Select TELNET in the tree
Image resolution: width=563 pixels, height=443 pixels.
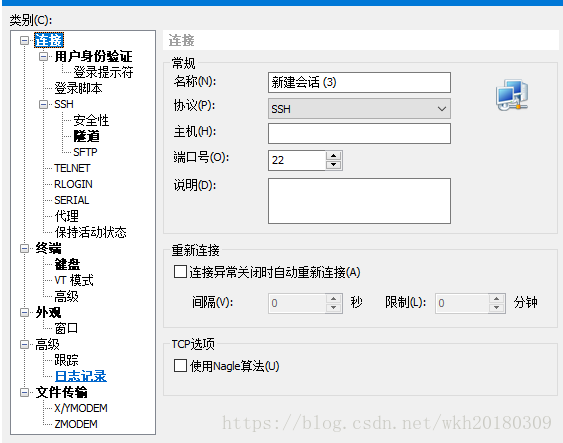[72, 168]
